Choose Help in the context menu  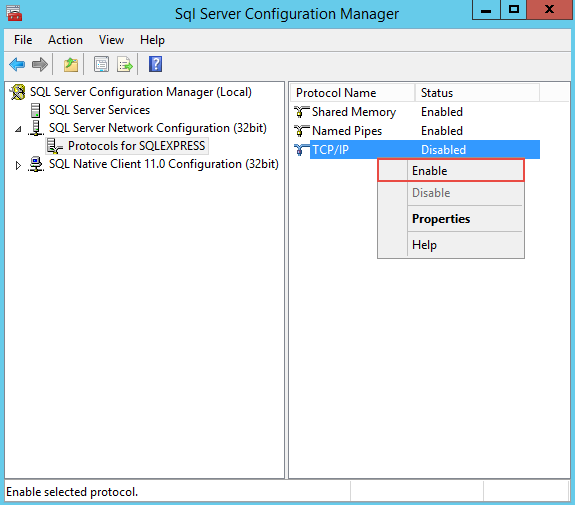(x=451, y=245)
